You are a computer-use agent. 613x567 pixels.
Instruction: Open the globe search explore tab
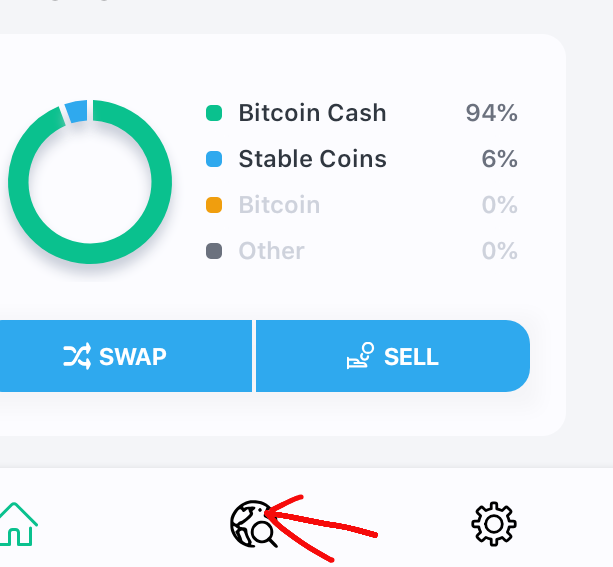[x=254, y=524]
